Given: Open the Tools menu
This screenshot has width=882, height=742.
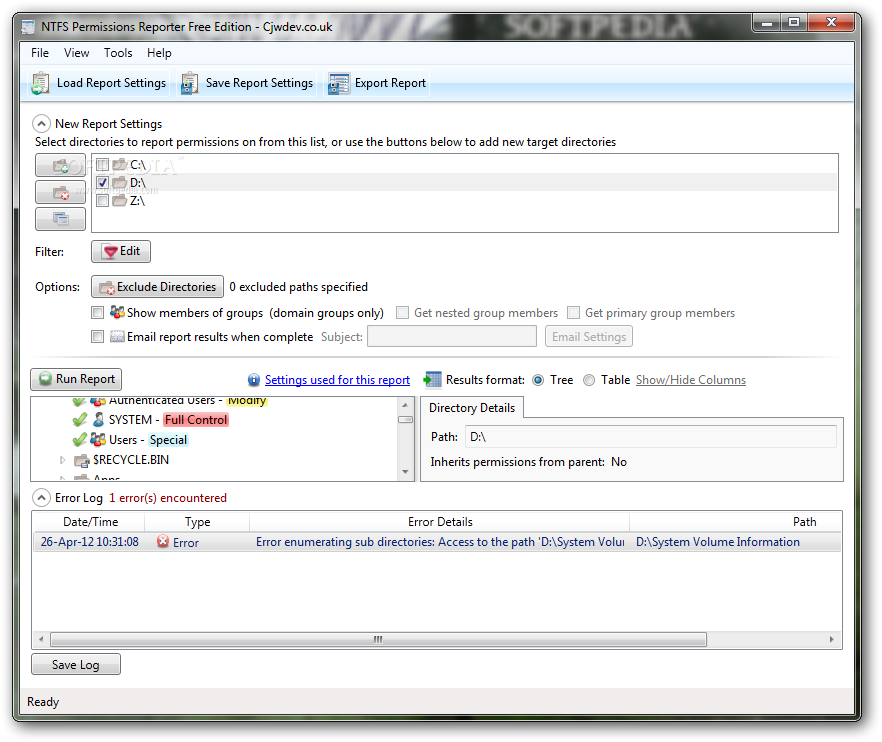Looking at the screenshot, I should (118, 53).
